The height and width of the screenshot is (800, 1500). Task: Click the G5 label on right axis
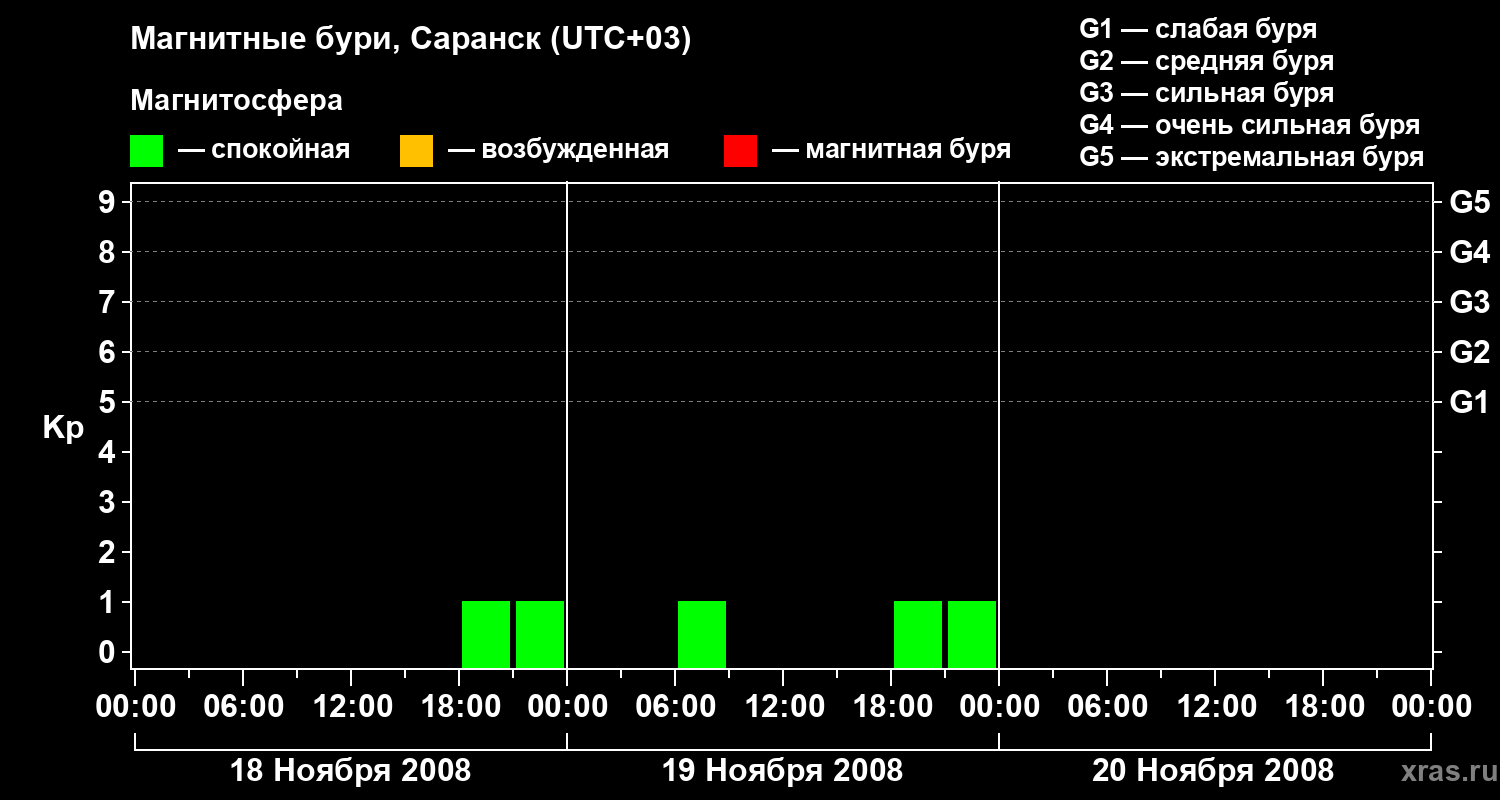pos(1470,203)
